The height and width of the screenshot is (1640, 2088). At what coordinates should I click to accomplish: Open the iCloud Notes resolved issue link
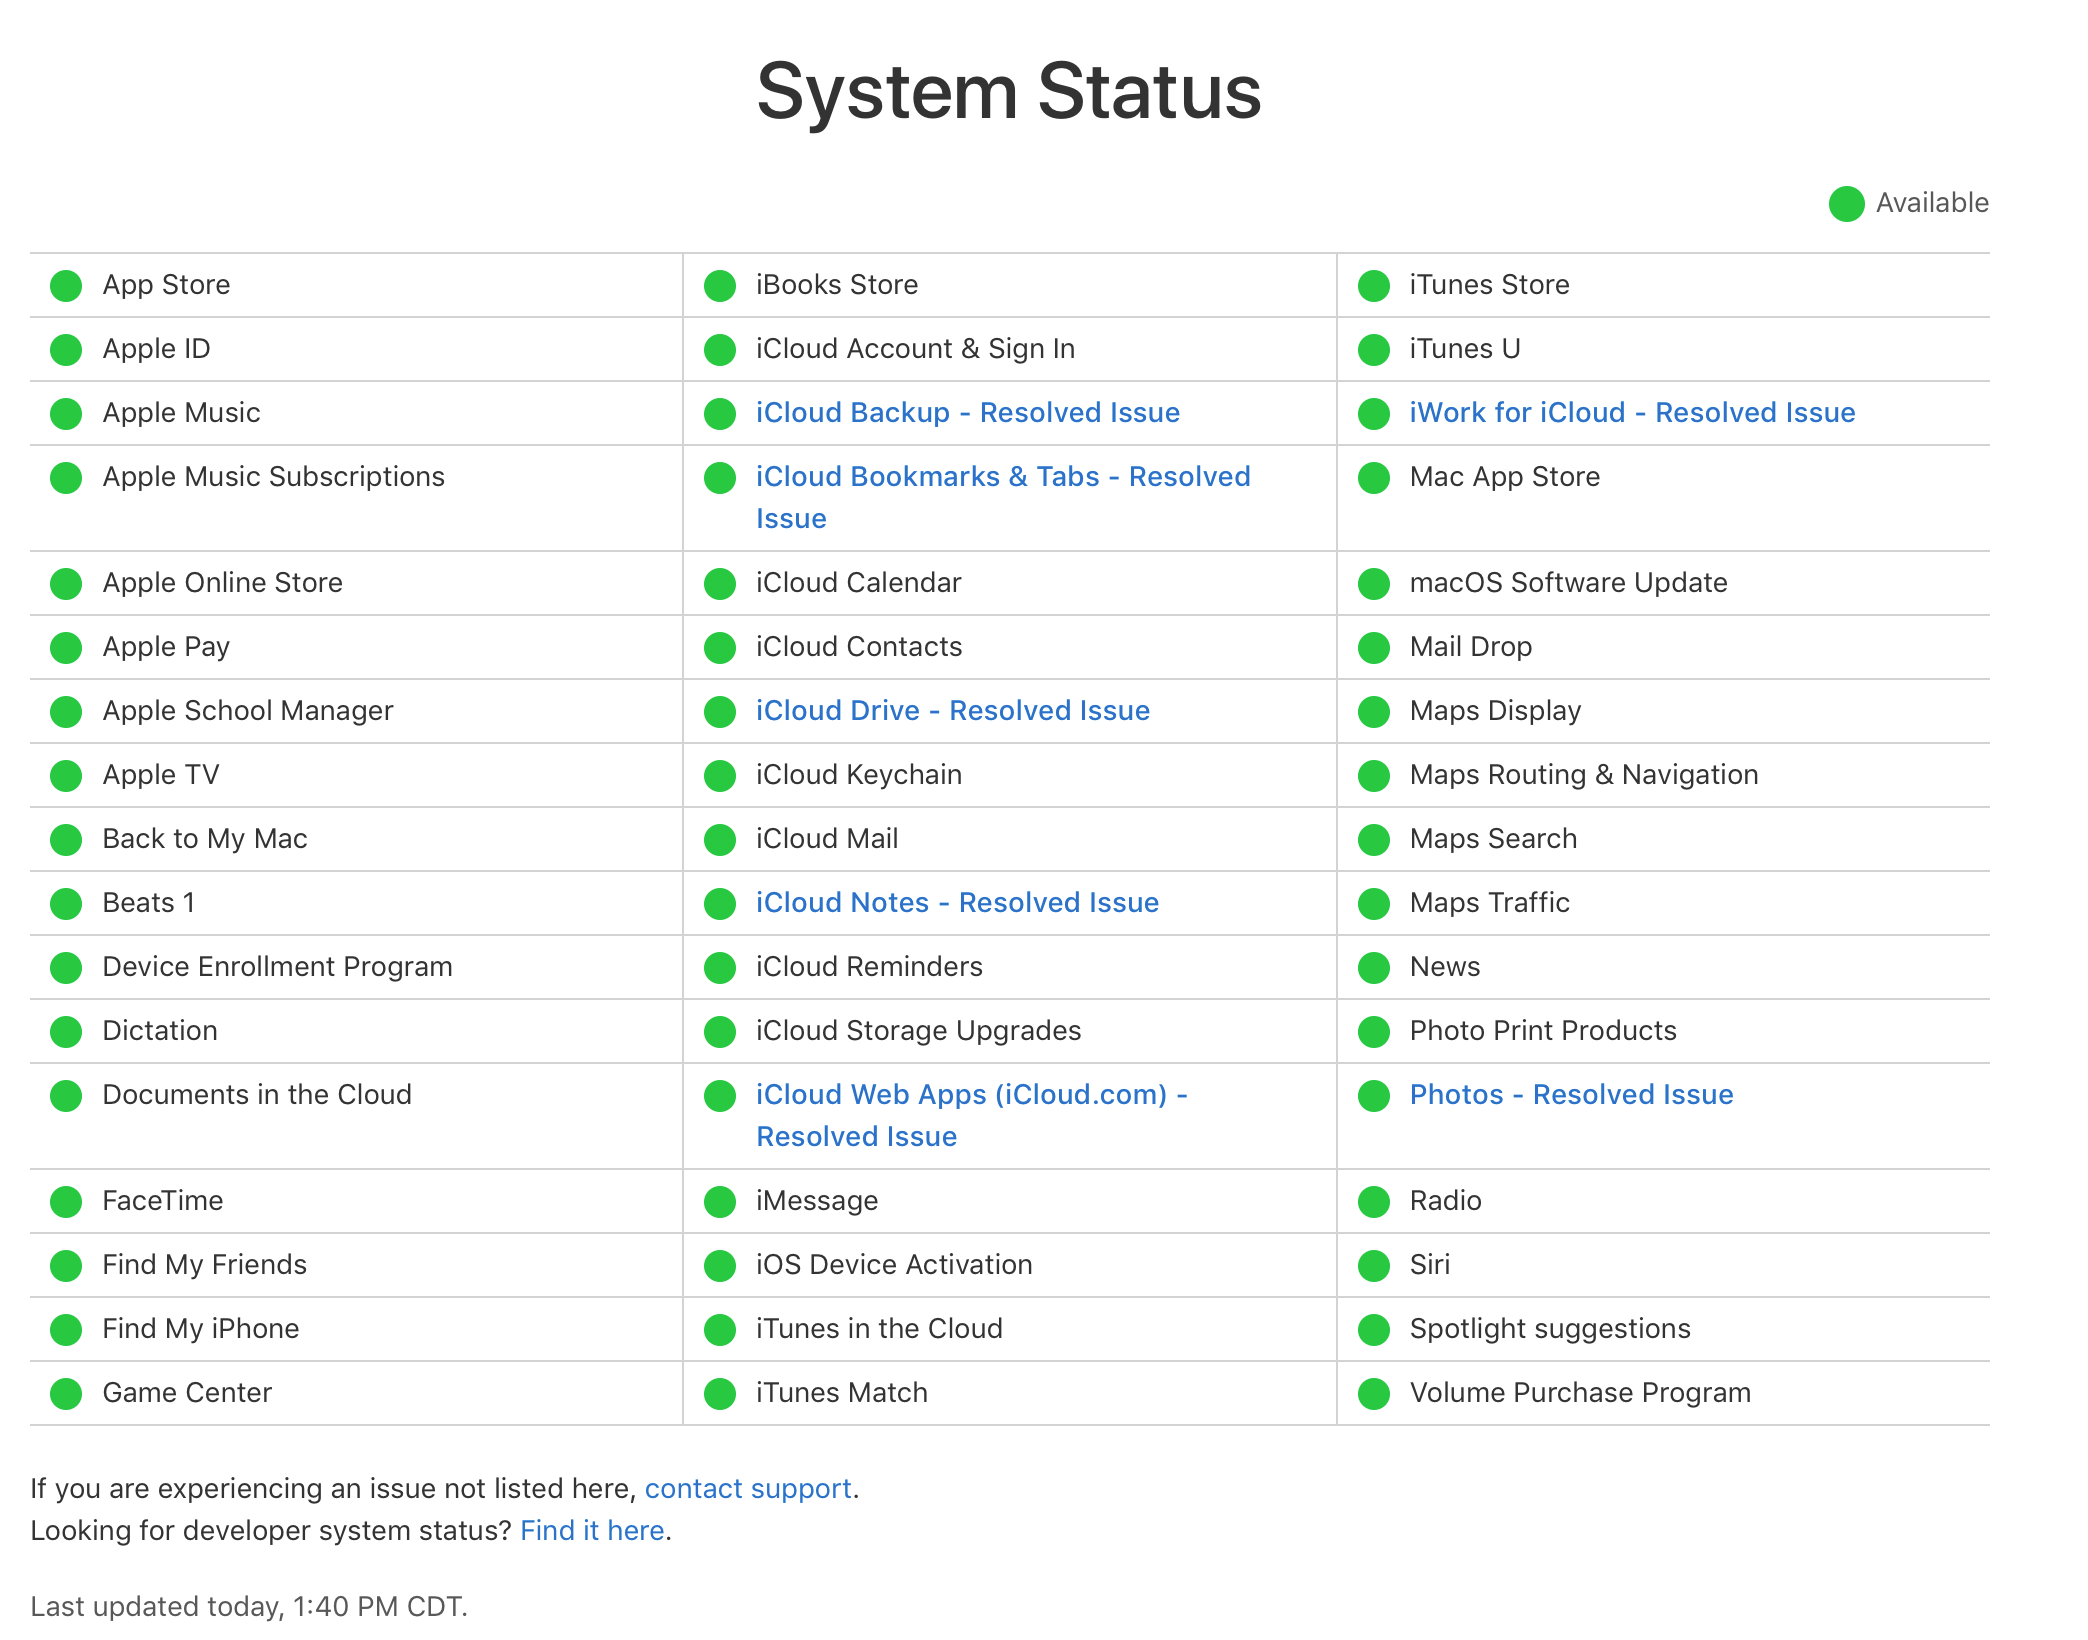[958, 903]
